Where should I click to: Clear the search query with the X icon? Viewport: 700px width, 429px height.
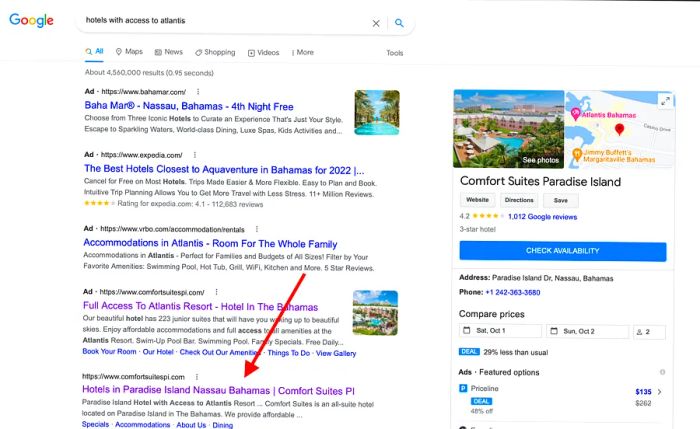point(376,23)
